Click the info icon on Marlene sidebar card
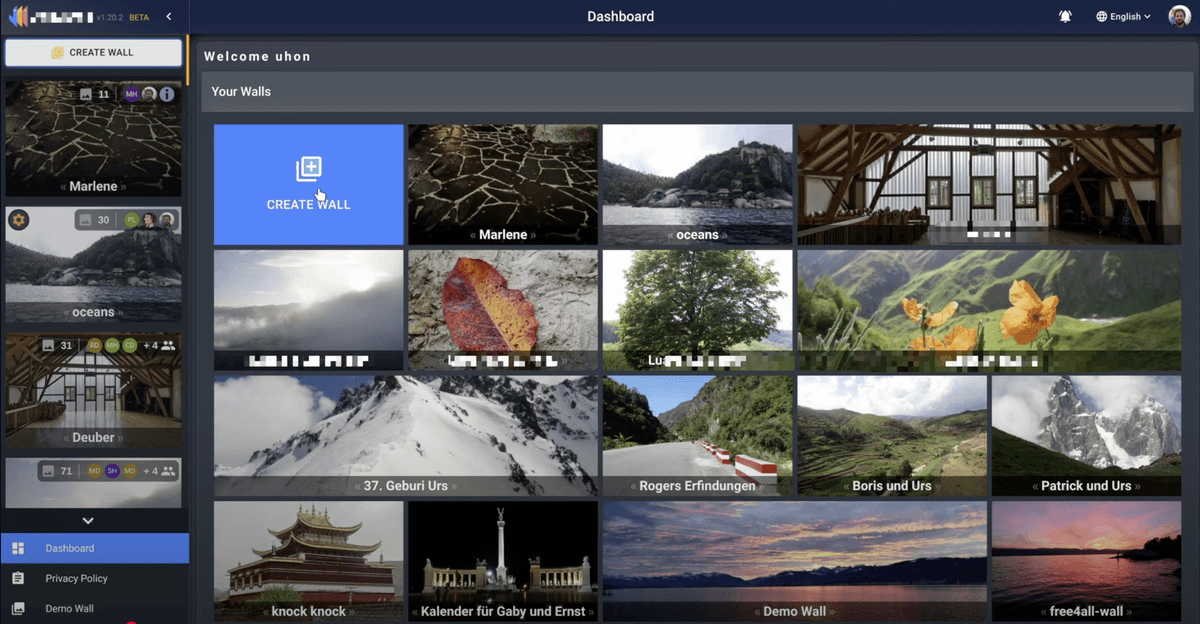 [x=167, y=94]
